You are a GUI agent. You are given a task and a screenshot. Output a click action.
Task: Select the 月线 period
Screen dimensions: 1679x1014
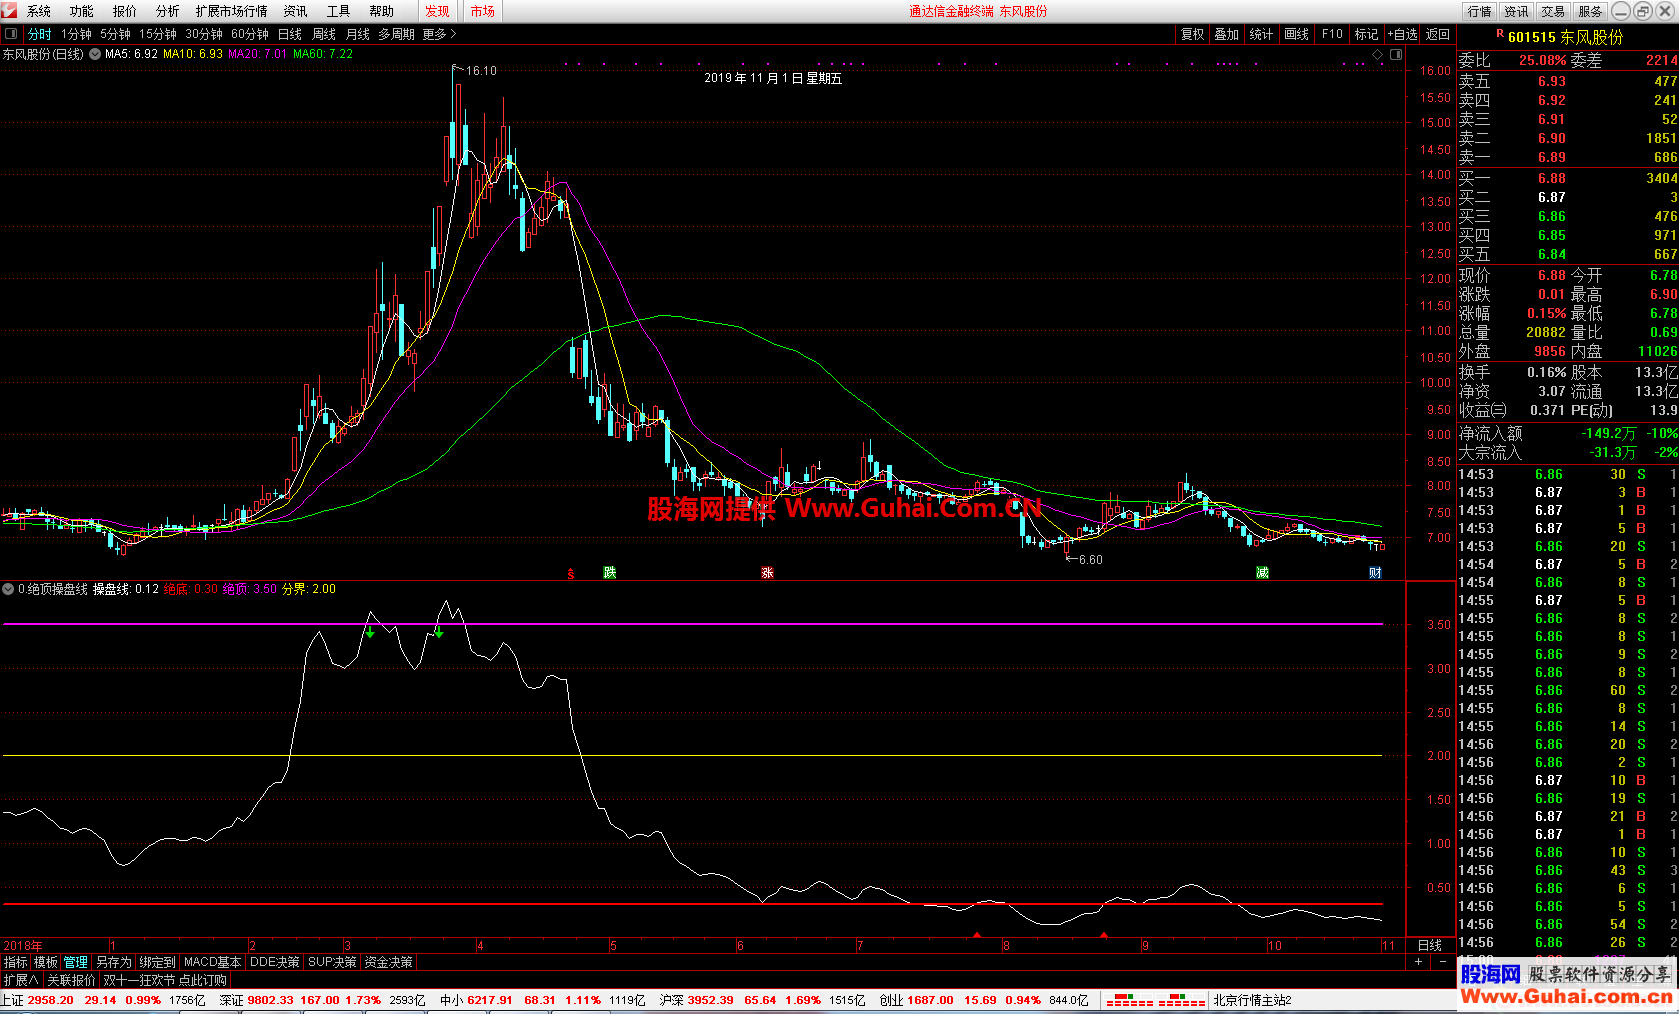point(358,34)
